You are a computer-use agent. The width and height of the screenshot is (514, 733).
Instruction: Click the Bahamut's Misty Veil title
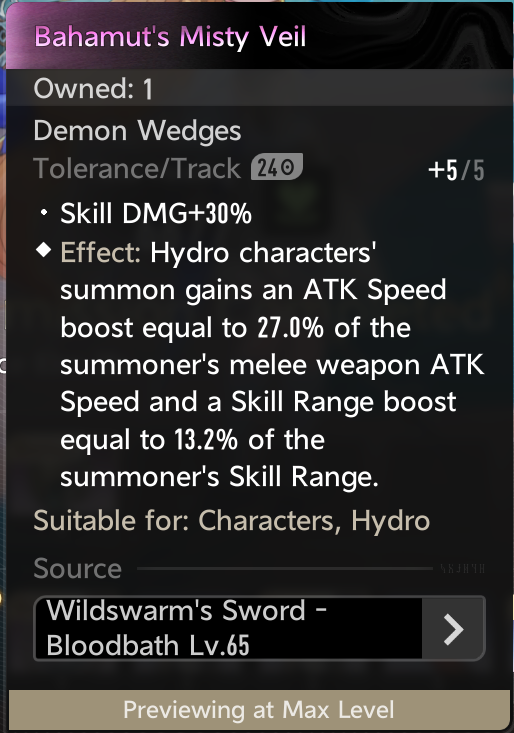point(170,36)
